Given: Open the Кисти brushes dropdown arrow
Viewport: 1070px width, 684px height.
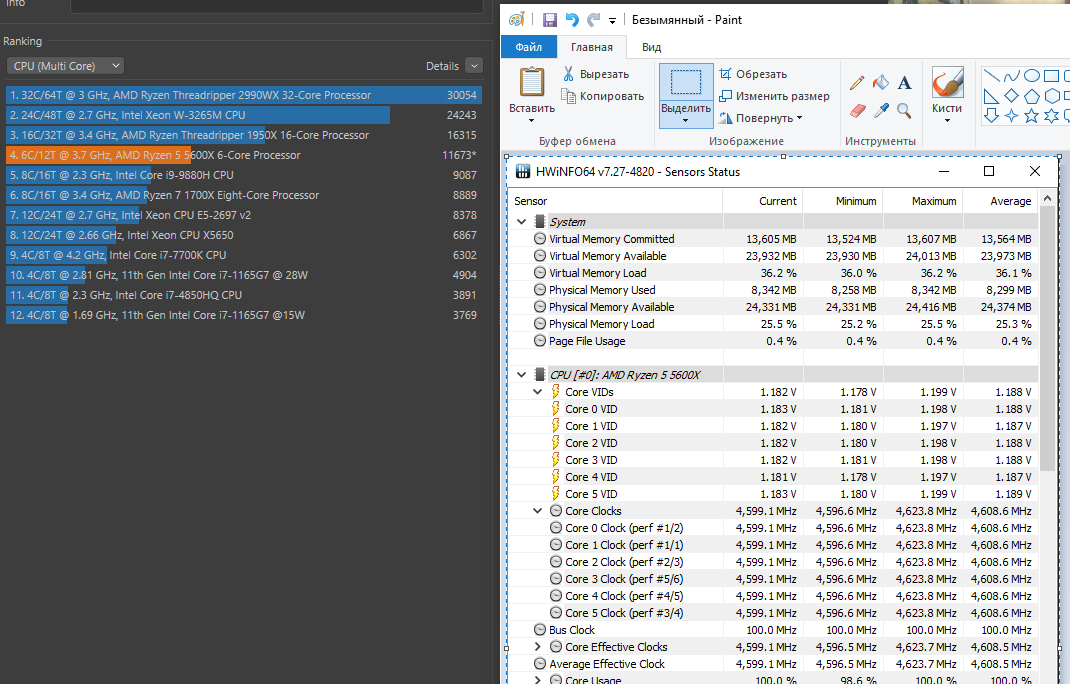Looking at the screenshot, I should [x=947, y=121].
